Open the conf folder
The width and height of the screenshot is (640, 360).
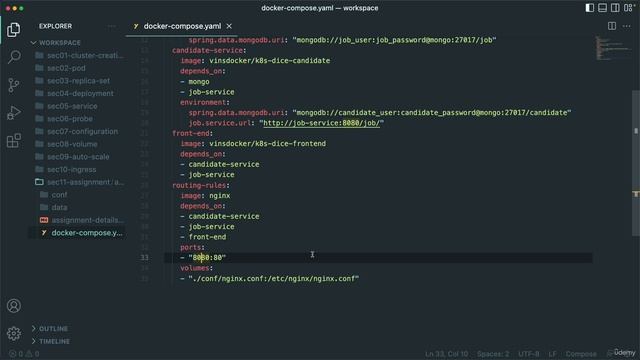(54, 195)
